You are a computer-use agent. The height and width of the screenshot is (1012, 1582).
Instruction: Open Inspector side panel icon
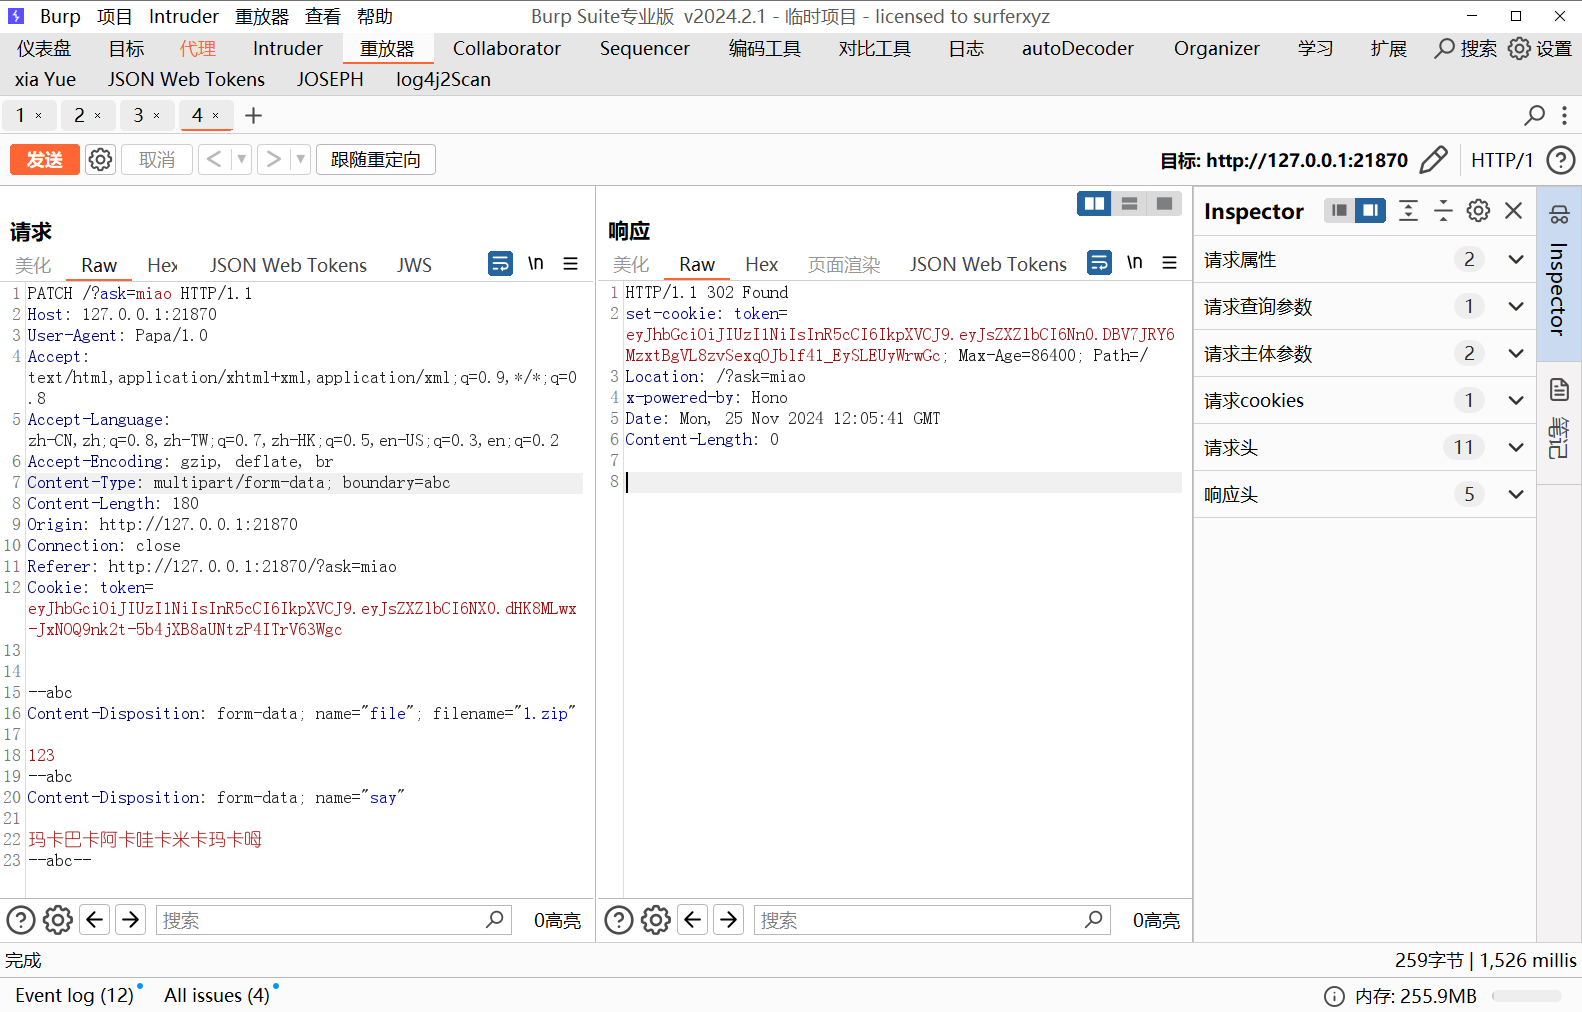[1559, 214]
